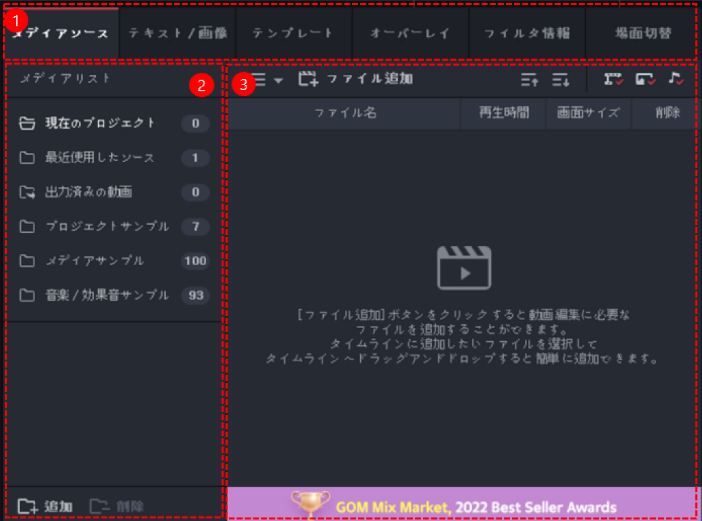Toggle the audio file filter icon
The height and width of the screenshot is (521, 702).
[676, 79]
